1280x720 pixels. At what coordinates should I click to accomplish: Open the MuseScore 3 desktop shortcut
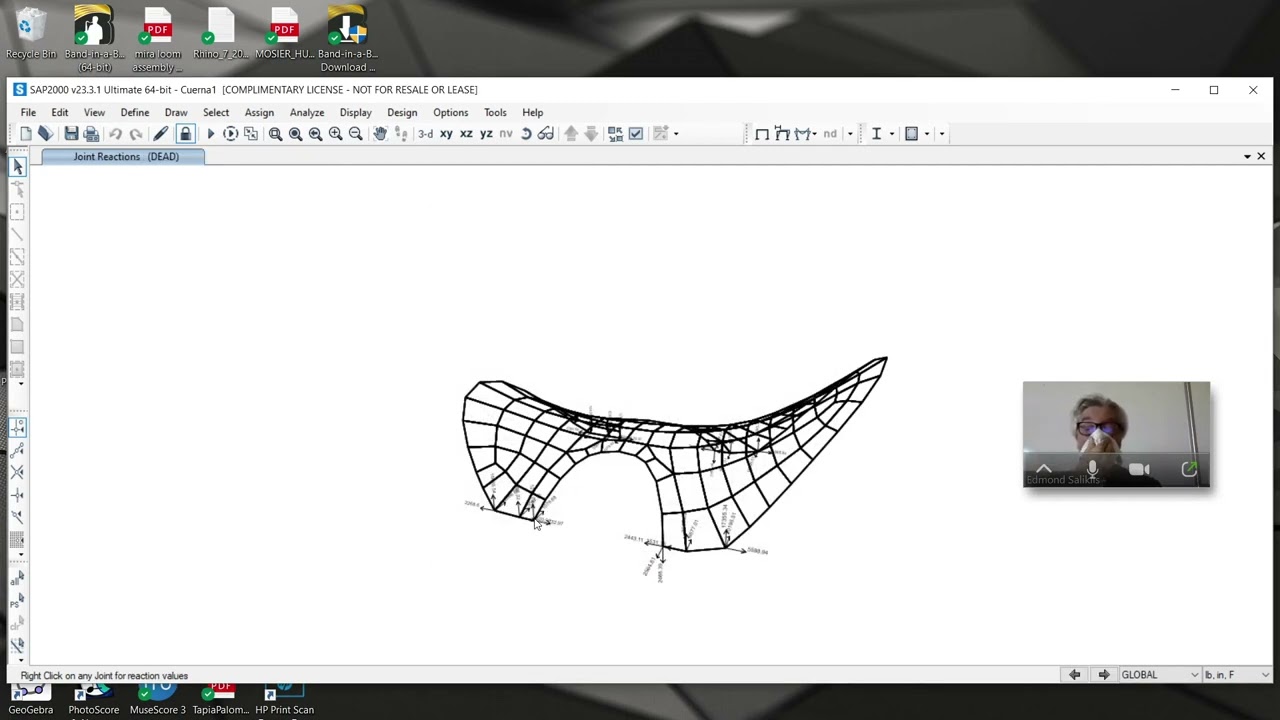click(x=157, y=700)
